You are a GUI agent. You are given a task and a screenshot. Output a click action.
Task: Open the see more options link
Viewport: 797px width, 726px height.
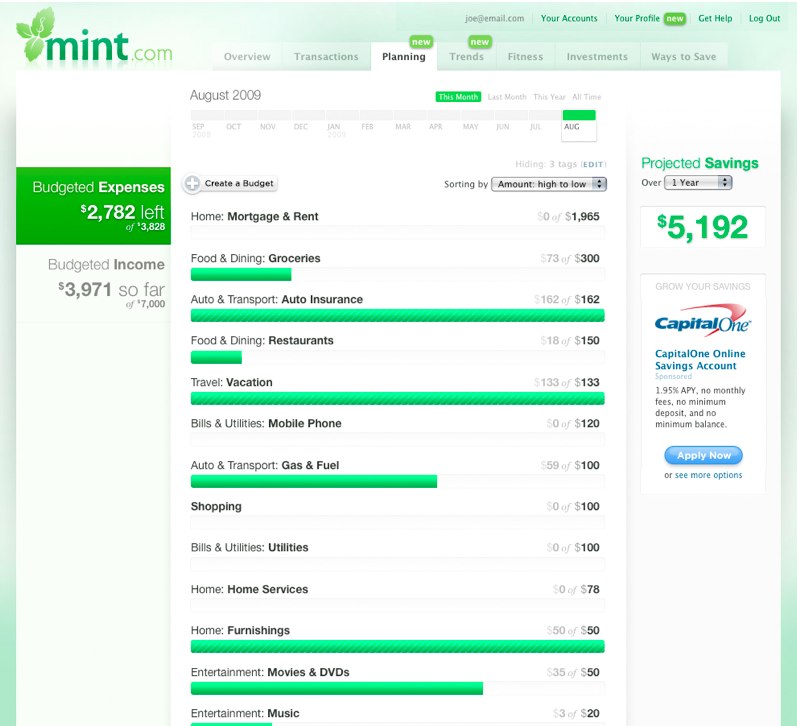[x=708, y=475]
